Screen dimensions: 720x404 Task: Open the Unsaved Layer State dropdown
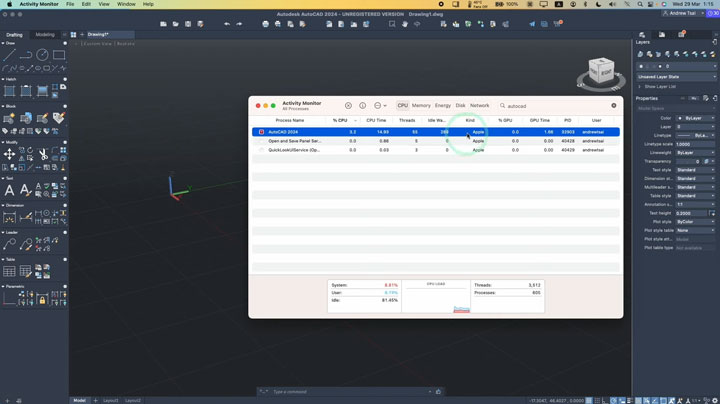(x=676, y=77)
